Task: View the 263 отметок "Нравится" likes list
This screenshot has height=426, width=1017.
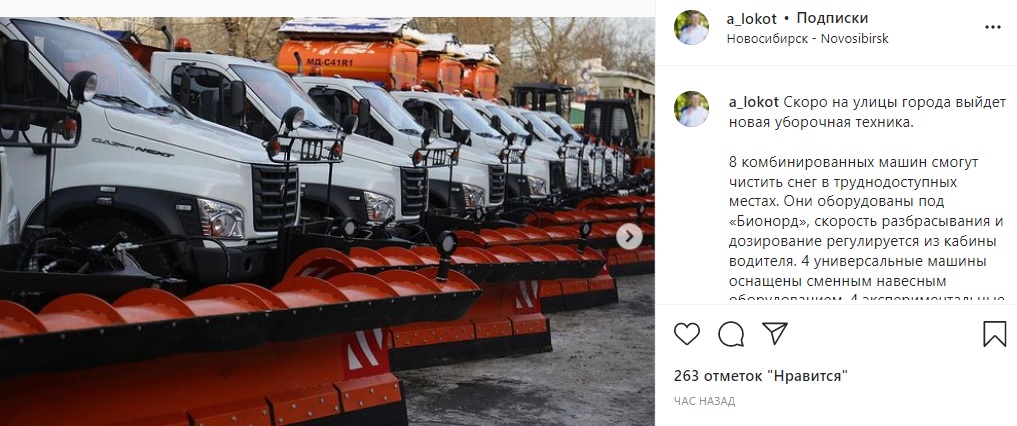Action: coord(761,376)
